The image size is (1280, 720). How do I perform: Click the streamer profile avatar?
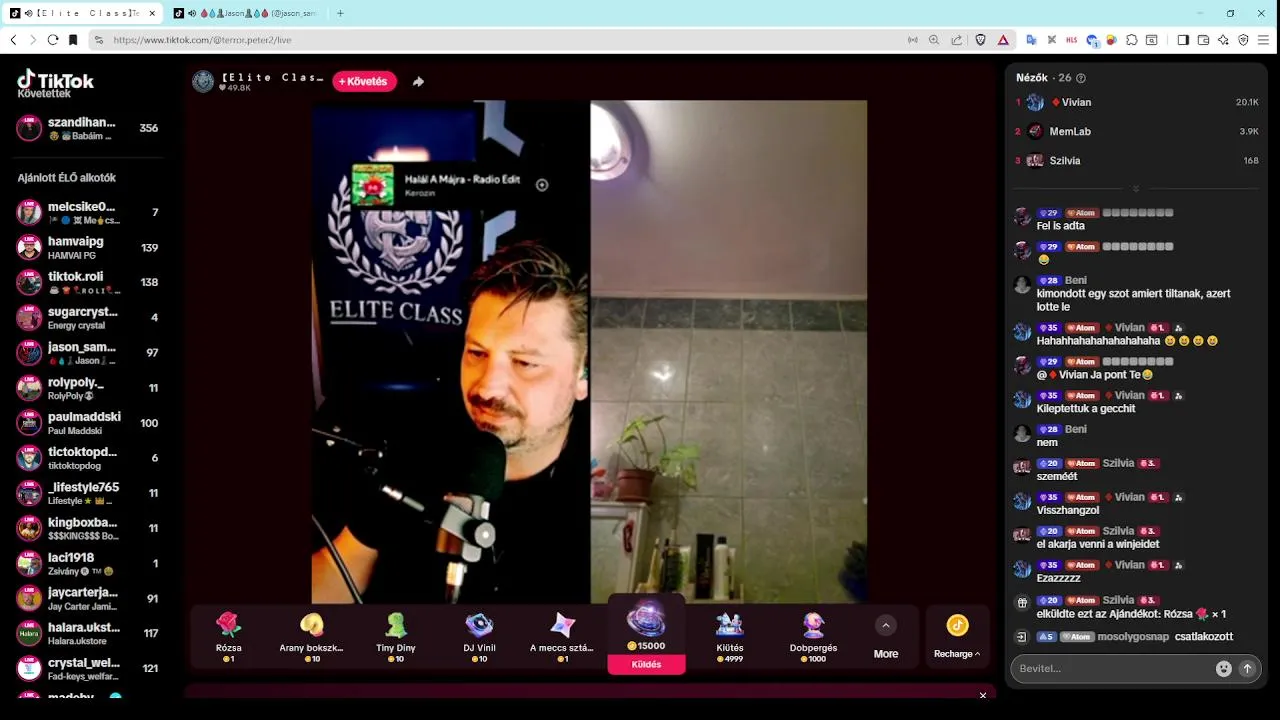click(x=203, y=82)
